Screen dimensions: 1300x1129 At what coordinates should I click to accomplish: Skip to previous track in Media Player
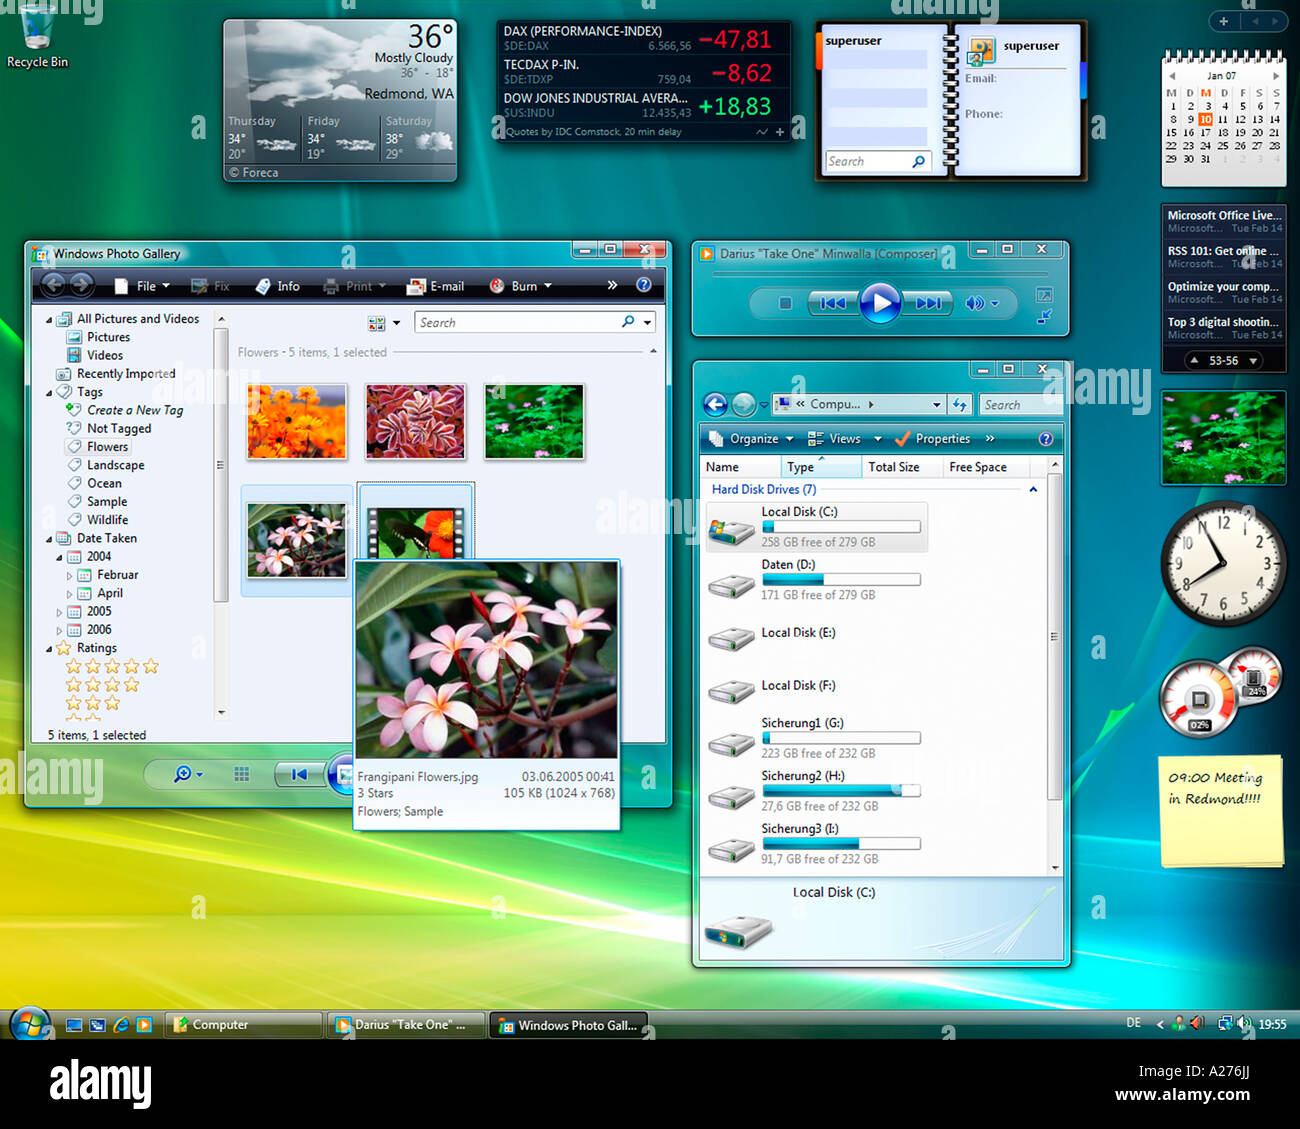(833, 303)
